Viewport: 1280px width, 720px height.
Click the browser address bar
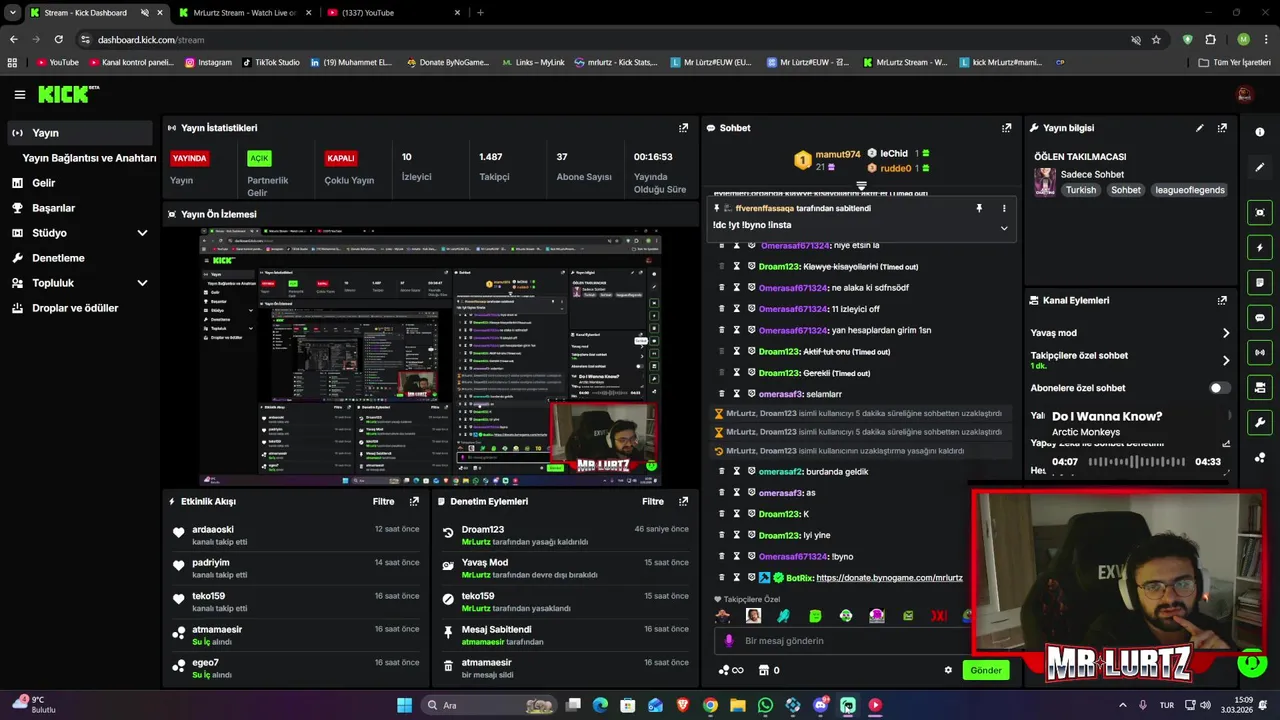click(600, 40)
